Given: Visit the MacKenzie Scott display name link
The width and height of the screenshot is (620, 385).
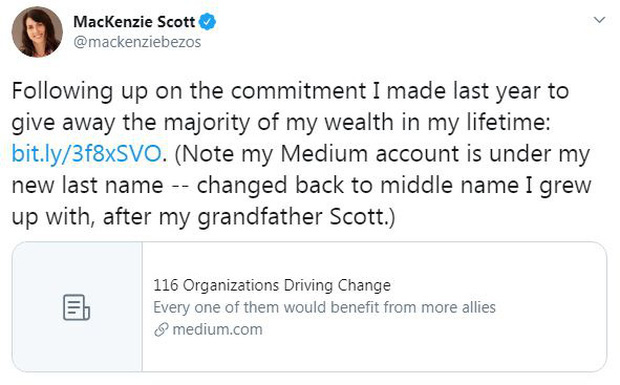Looking at the screenshot, I should click(x=134, y=21).
